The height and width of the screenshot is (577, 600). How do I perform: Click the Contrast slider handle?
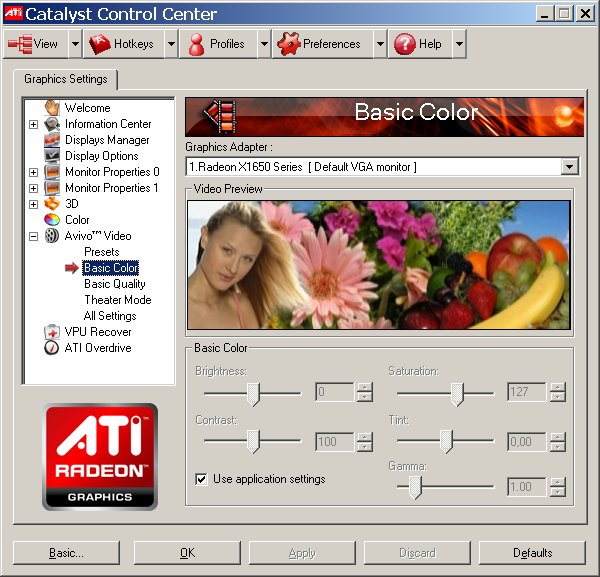coord(253,441)
